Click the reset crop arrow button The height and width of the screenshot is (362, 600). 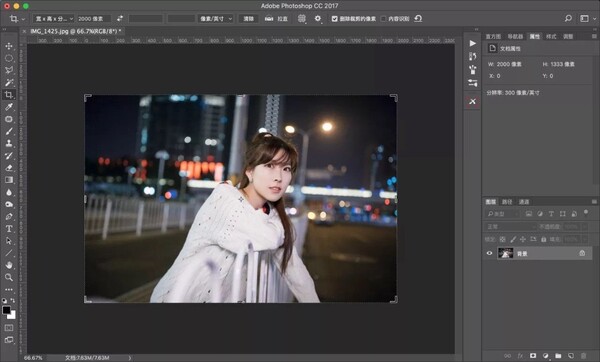(418, 18)
